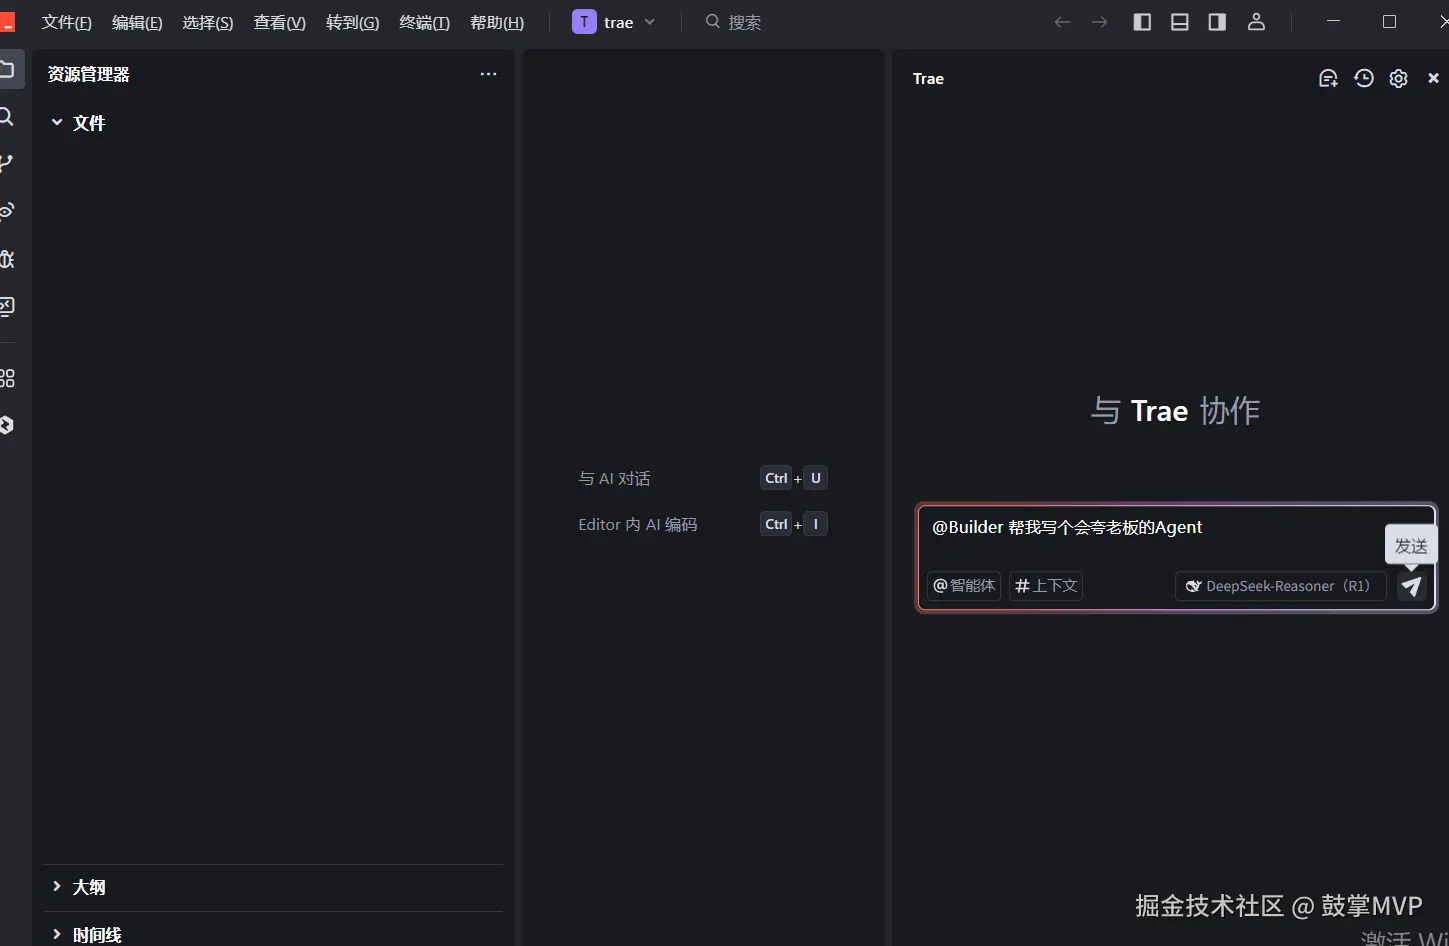Start a new Trae chat session

1328,78
